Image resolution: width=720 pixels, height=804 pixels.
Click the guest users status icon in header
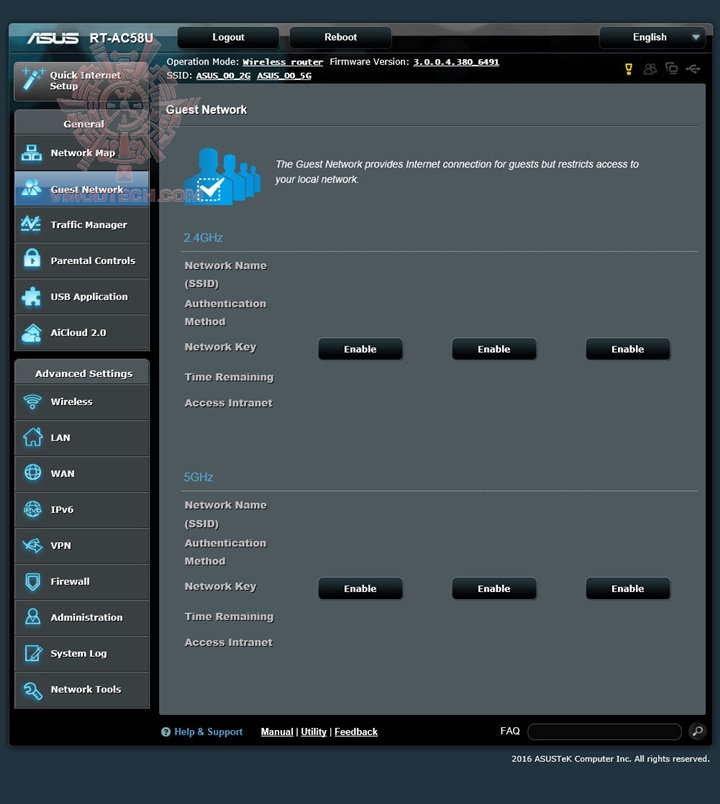click(x=650, y=68)
